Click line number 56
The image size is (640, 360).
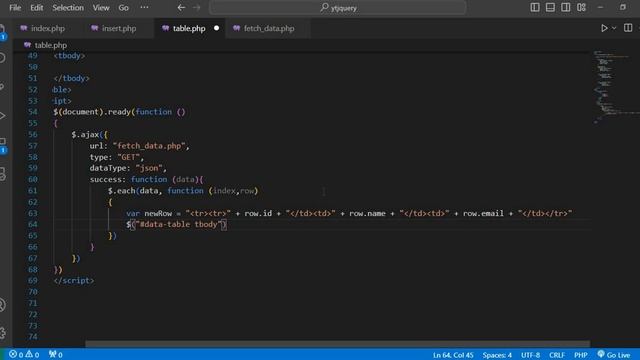[x=33, y=134]
